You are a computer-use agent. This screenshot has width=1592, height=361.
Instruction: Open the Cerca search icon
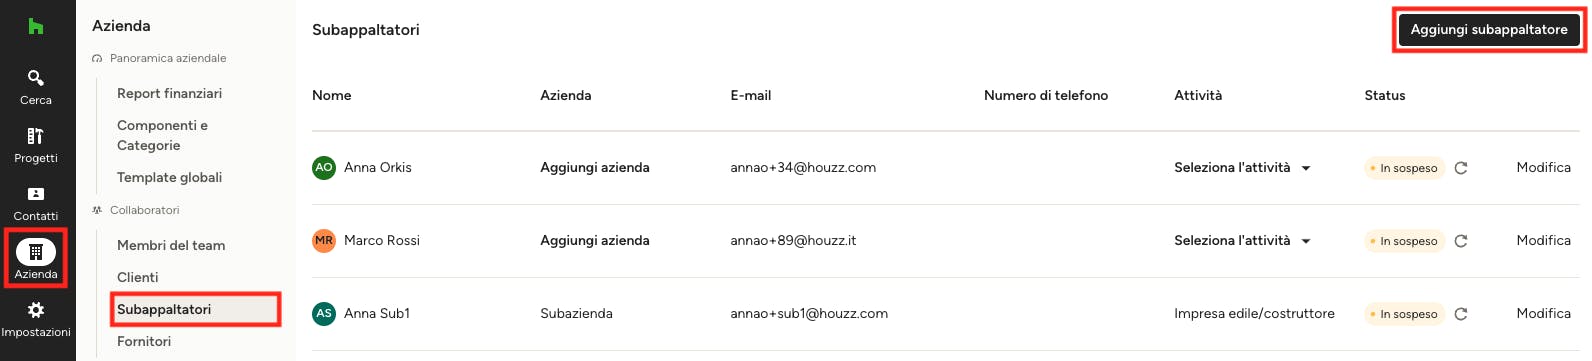click(36, 78)
